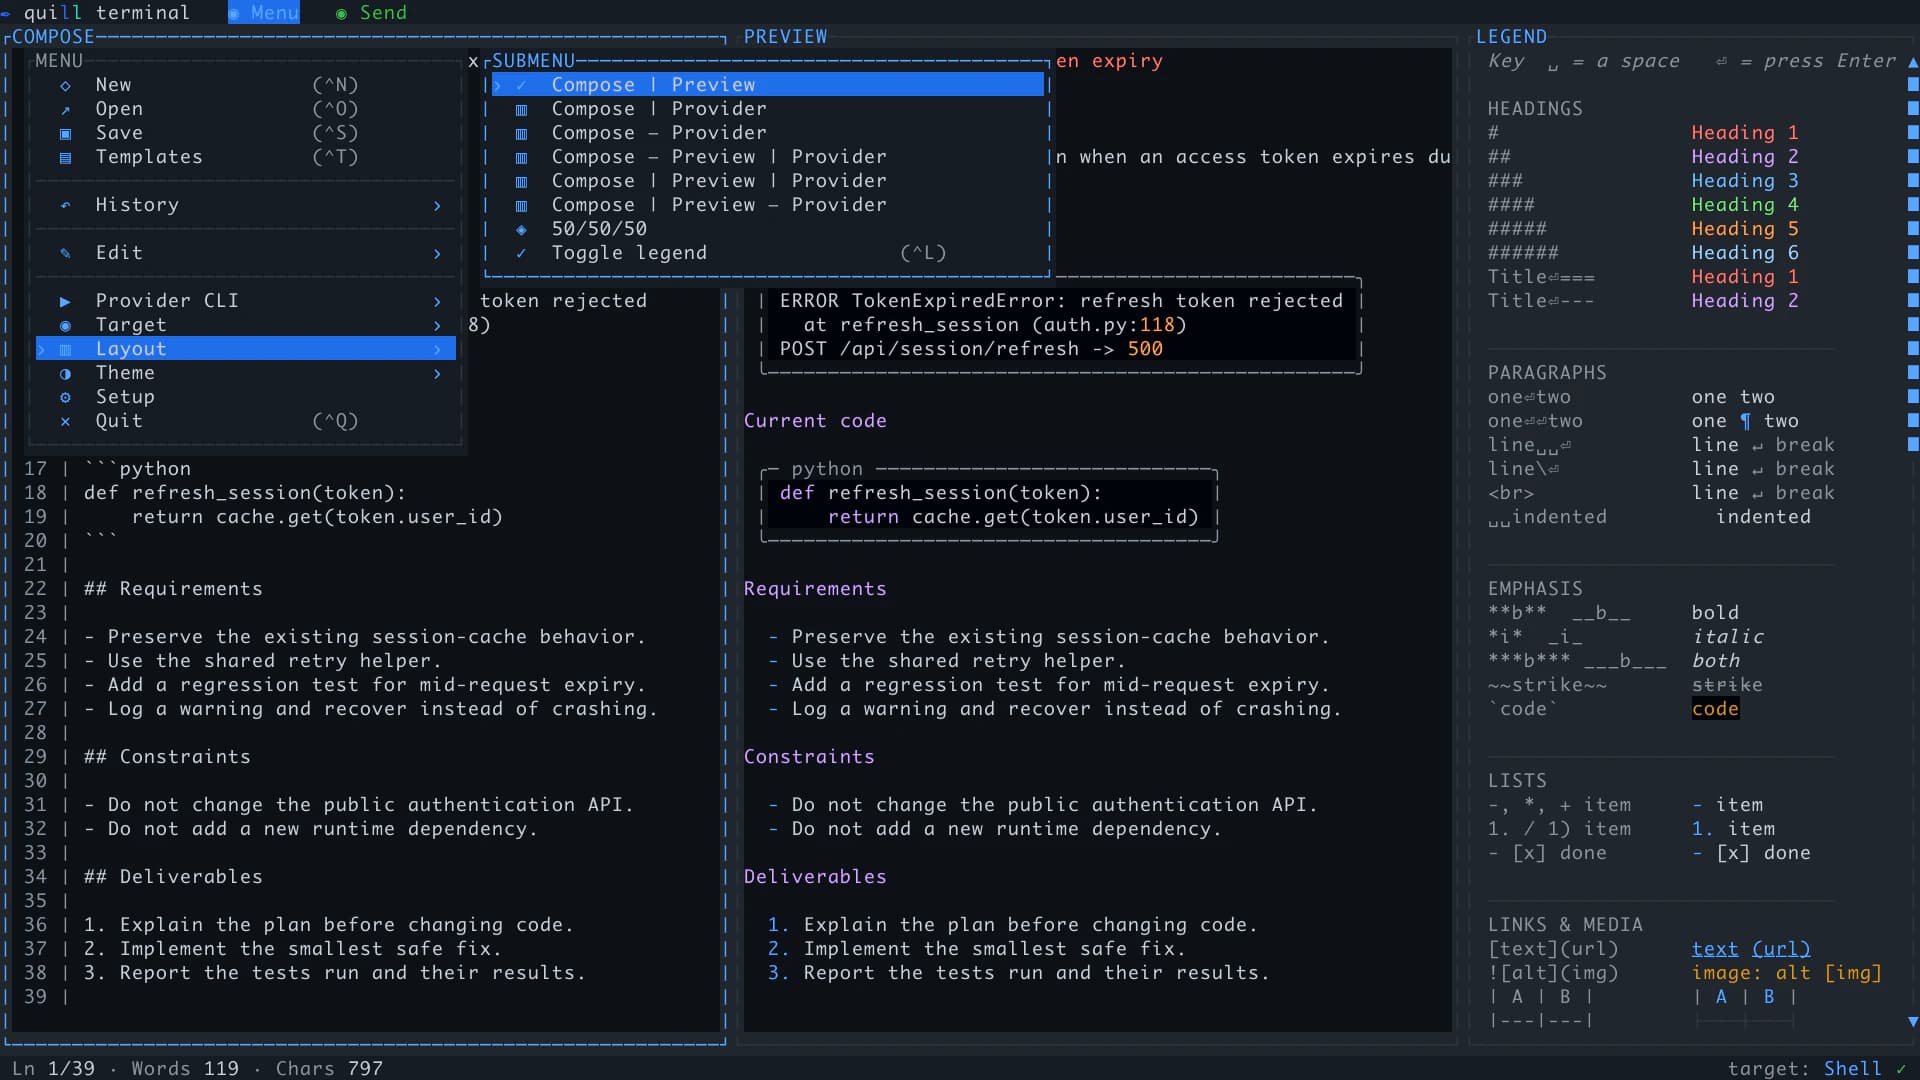Click the (^S) shortcut text

(x=335, y=133)
